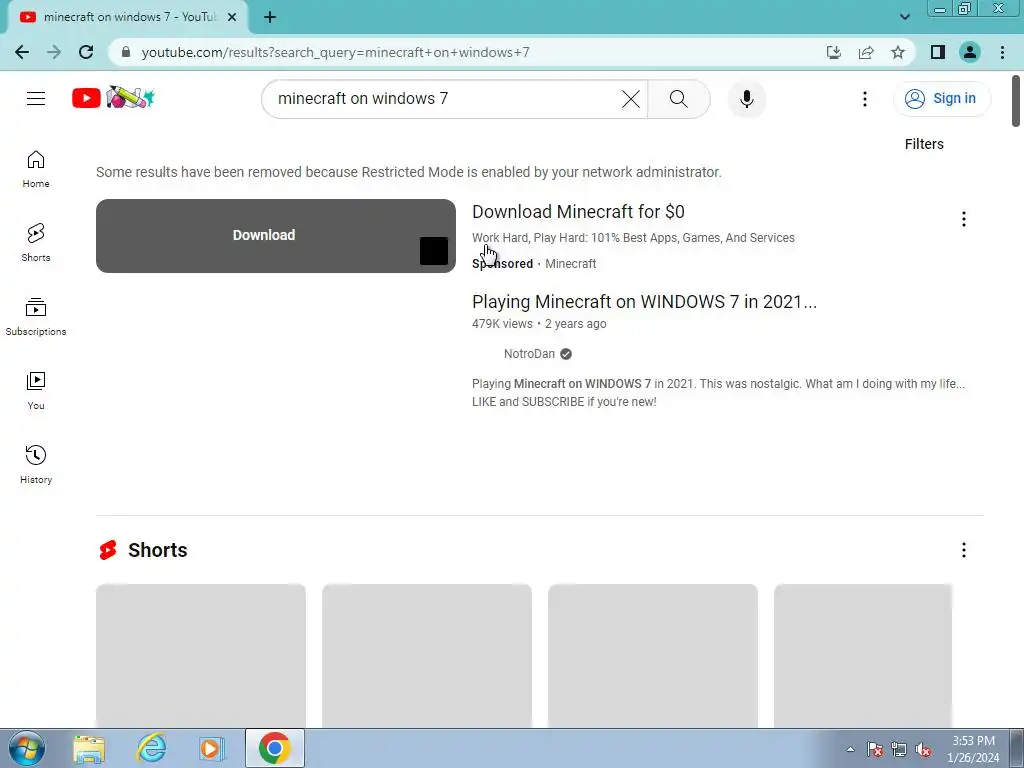The width and height of the screenshot is (1024, 768).
Task: Start voice search with microphone
Action: tap(746, 99)
